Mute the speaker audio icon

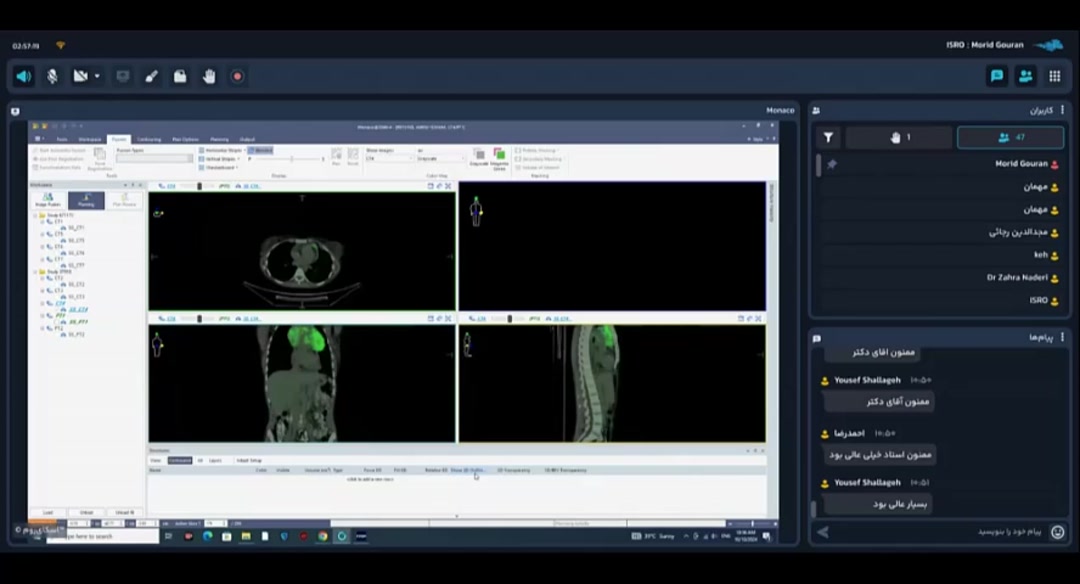tap(24, 76)
